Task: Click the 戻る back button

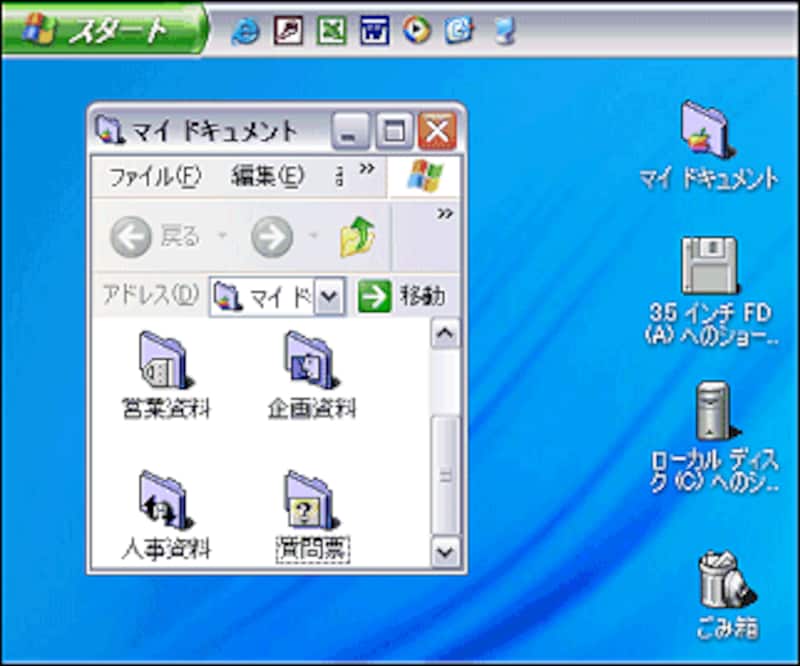Action: pos(155,238)
